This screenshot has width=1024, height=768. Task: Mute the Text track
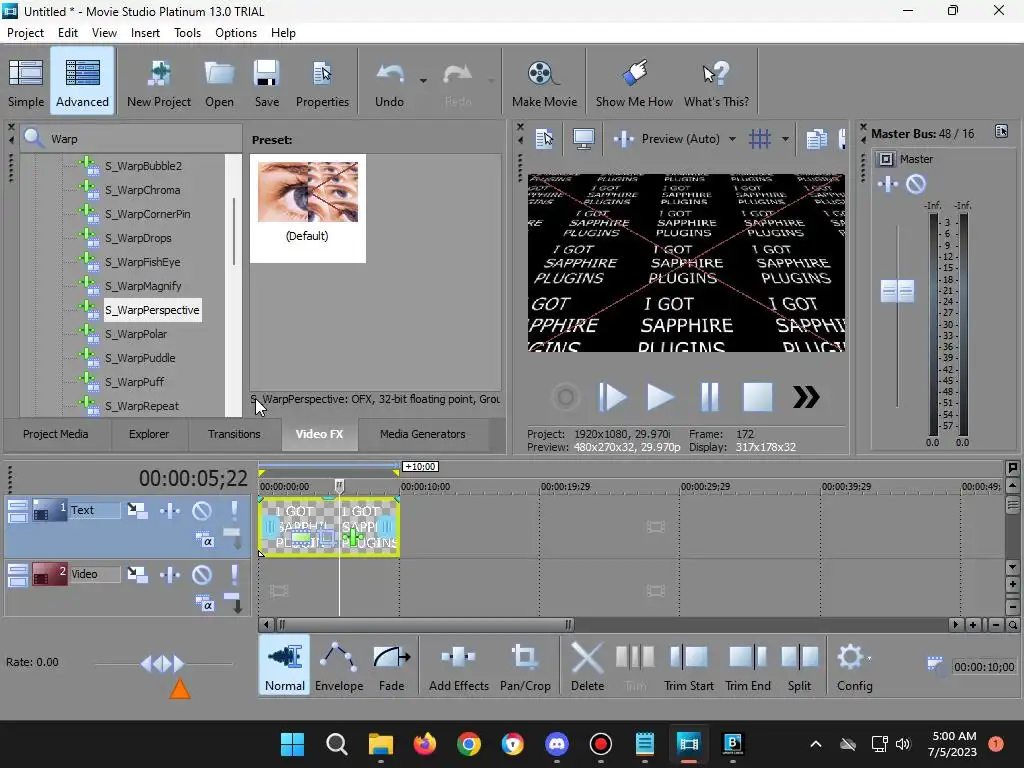pos(202,510)
